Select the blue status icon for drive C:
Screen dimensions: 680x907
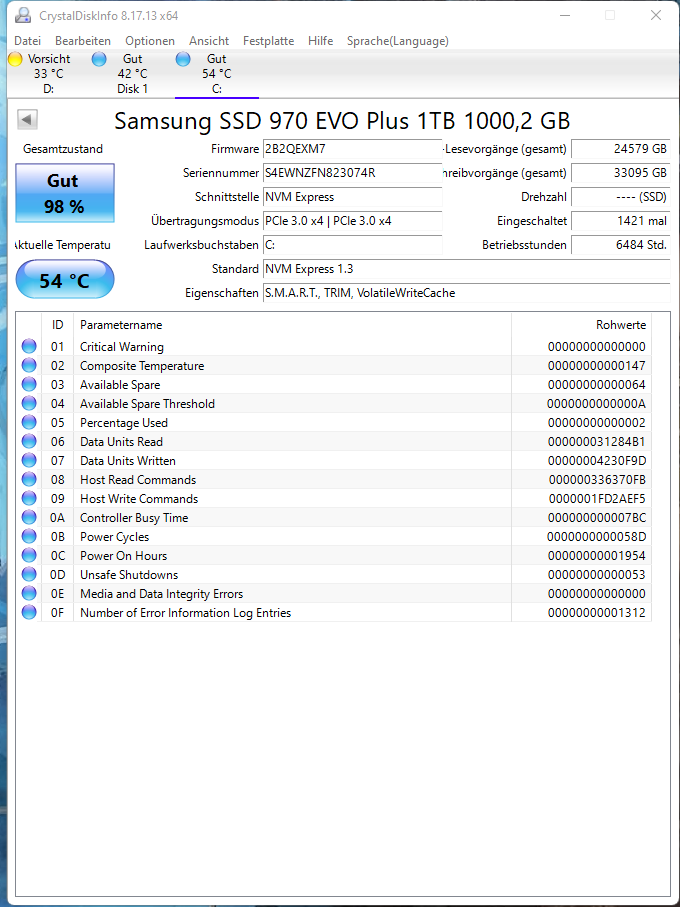183,59
